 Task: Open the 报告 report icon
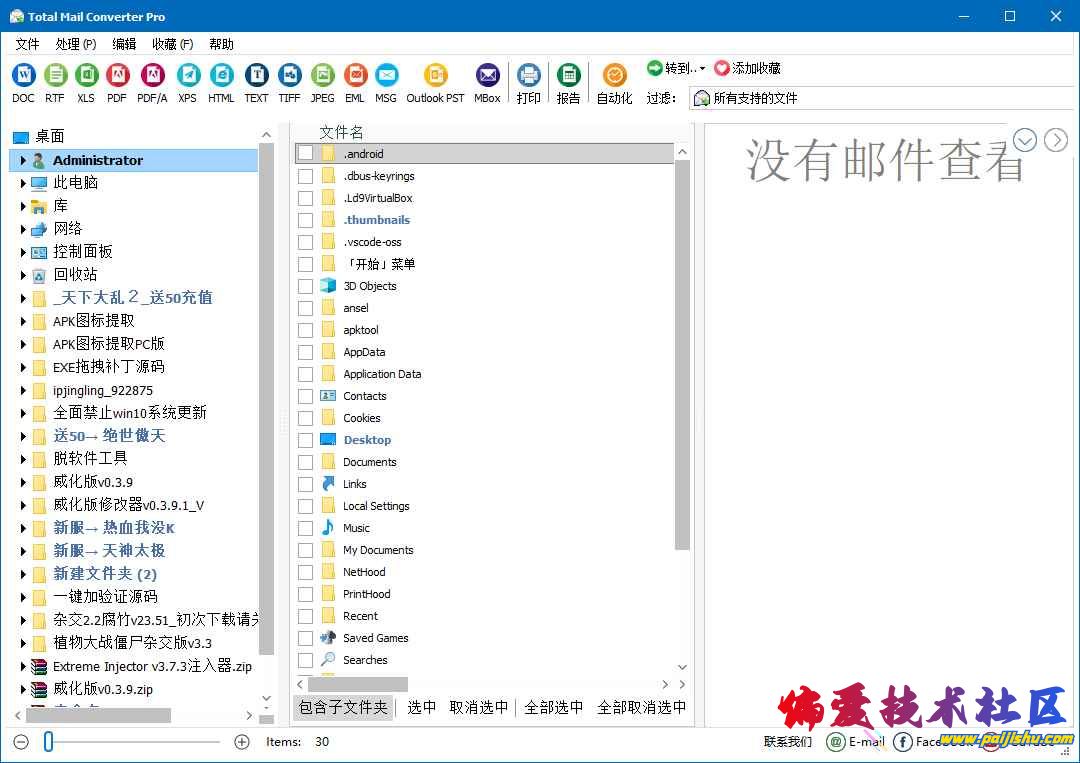(x=568, y=75)
